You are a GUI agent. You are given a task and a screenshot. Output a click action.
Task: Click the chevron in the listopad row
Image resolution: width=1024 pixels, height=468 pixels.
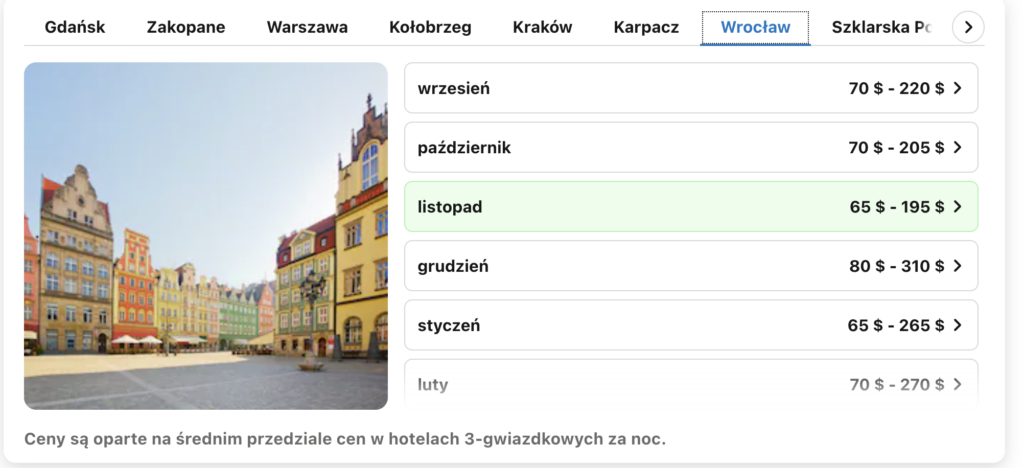(x=957, y=207)
